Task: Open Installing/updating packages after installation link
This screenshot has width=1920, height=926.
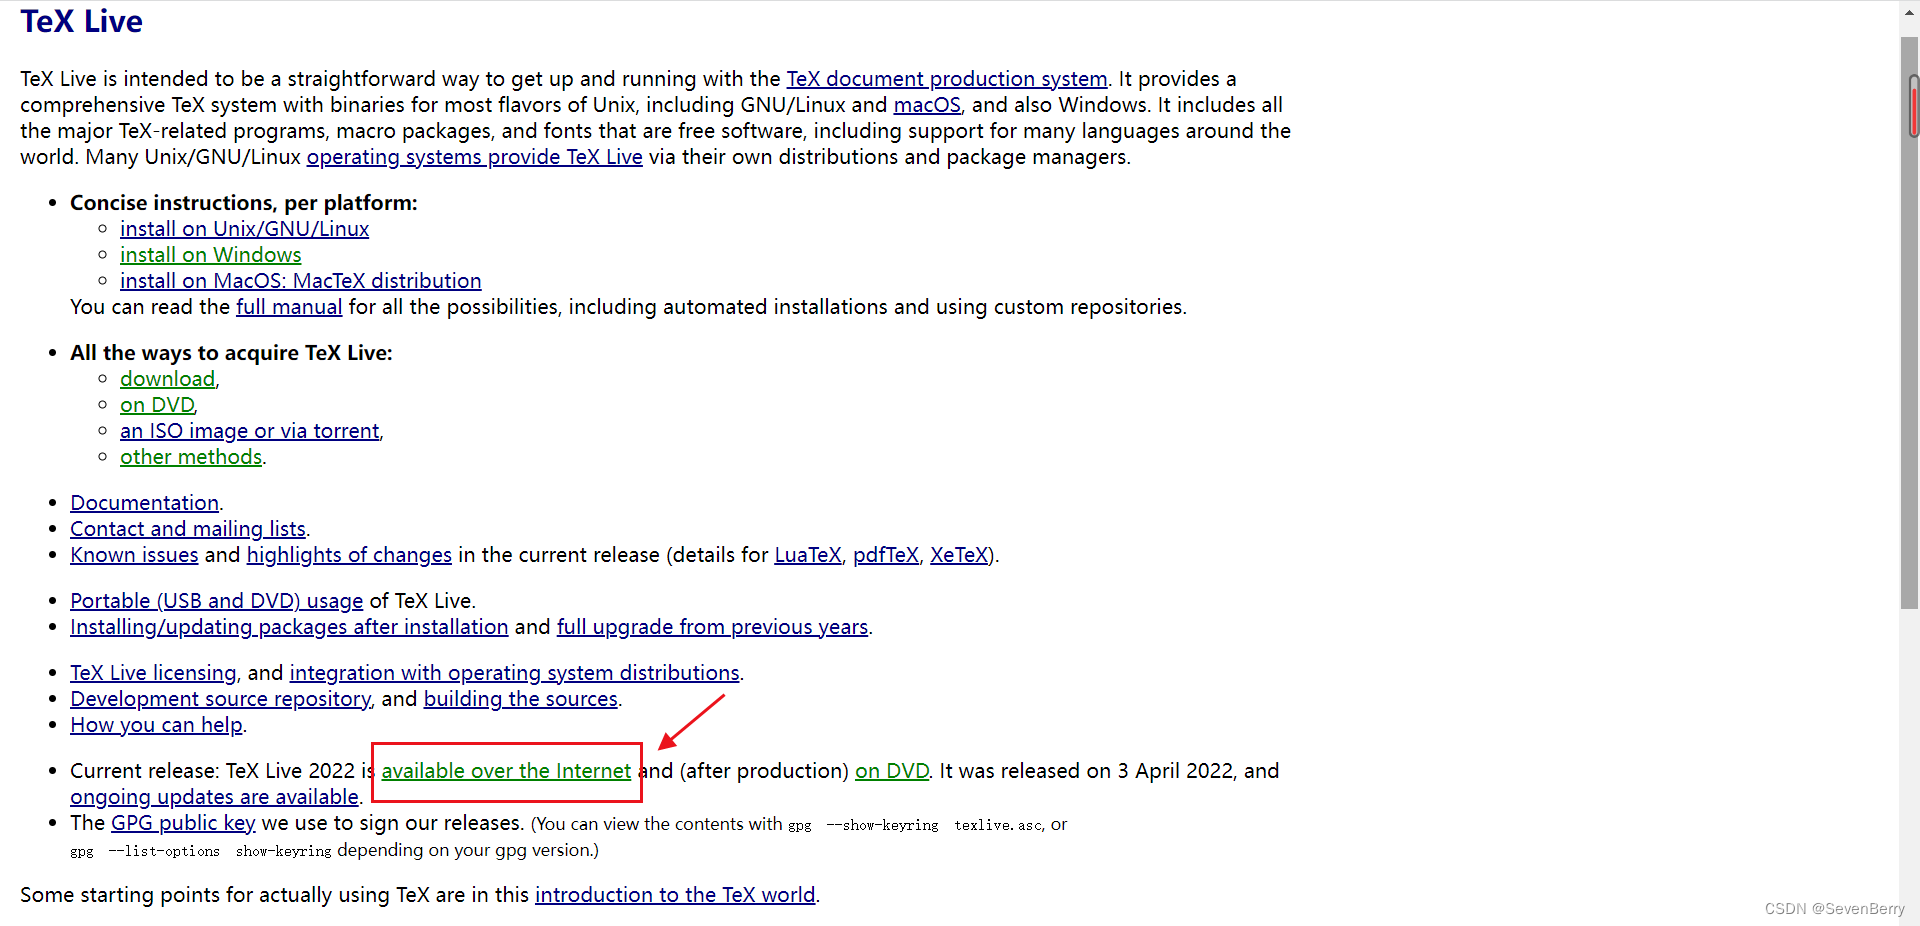Action: coord(289,627)
